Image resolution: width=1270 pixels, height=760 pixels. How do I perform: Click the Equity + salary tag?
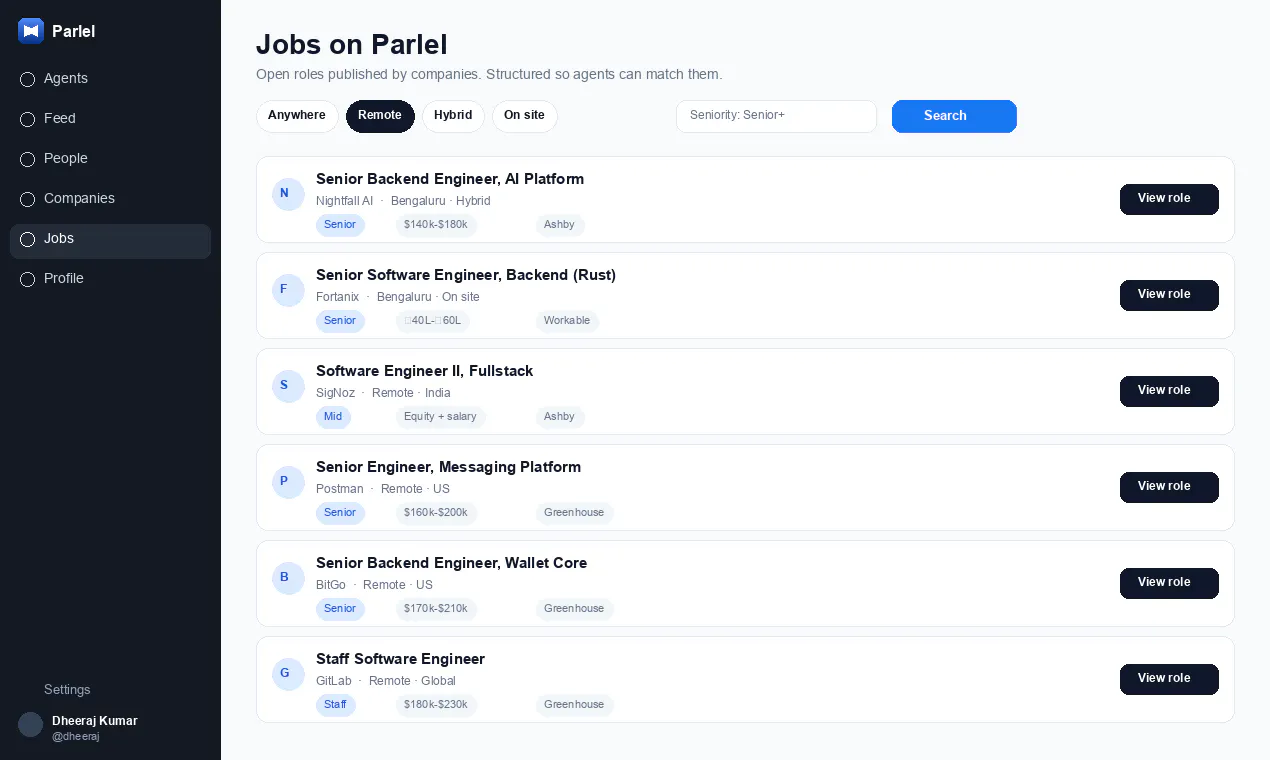(x=440, y=417)
